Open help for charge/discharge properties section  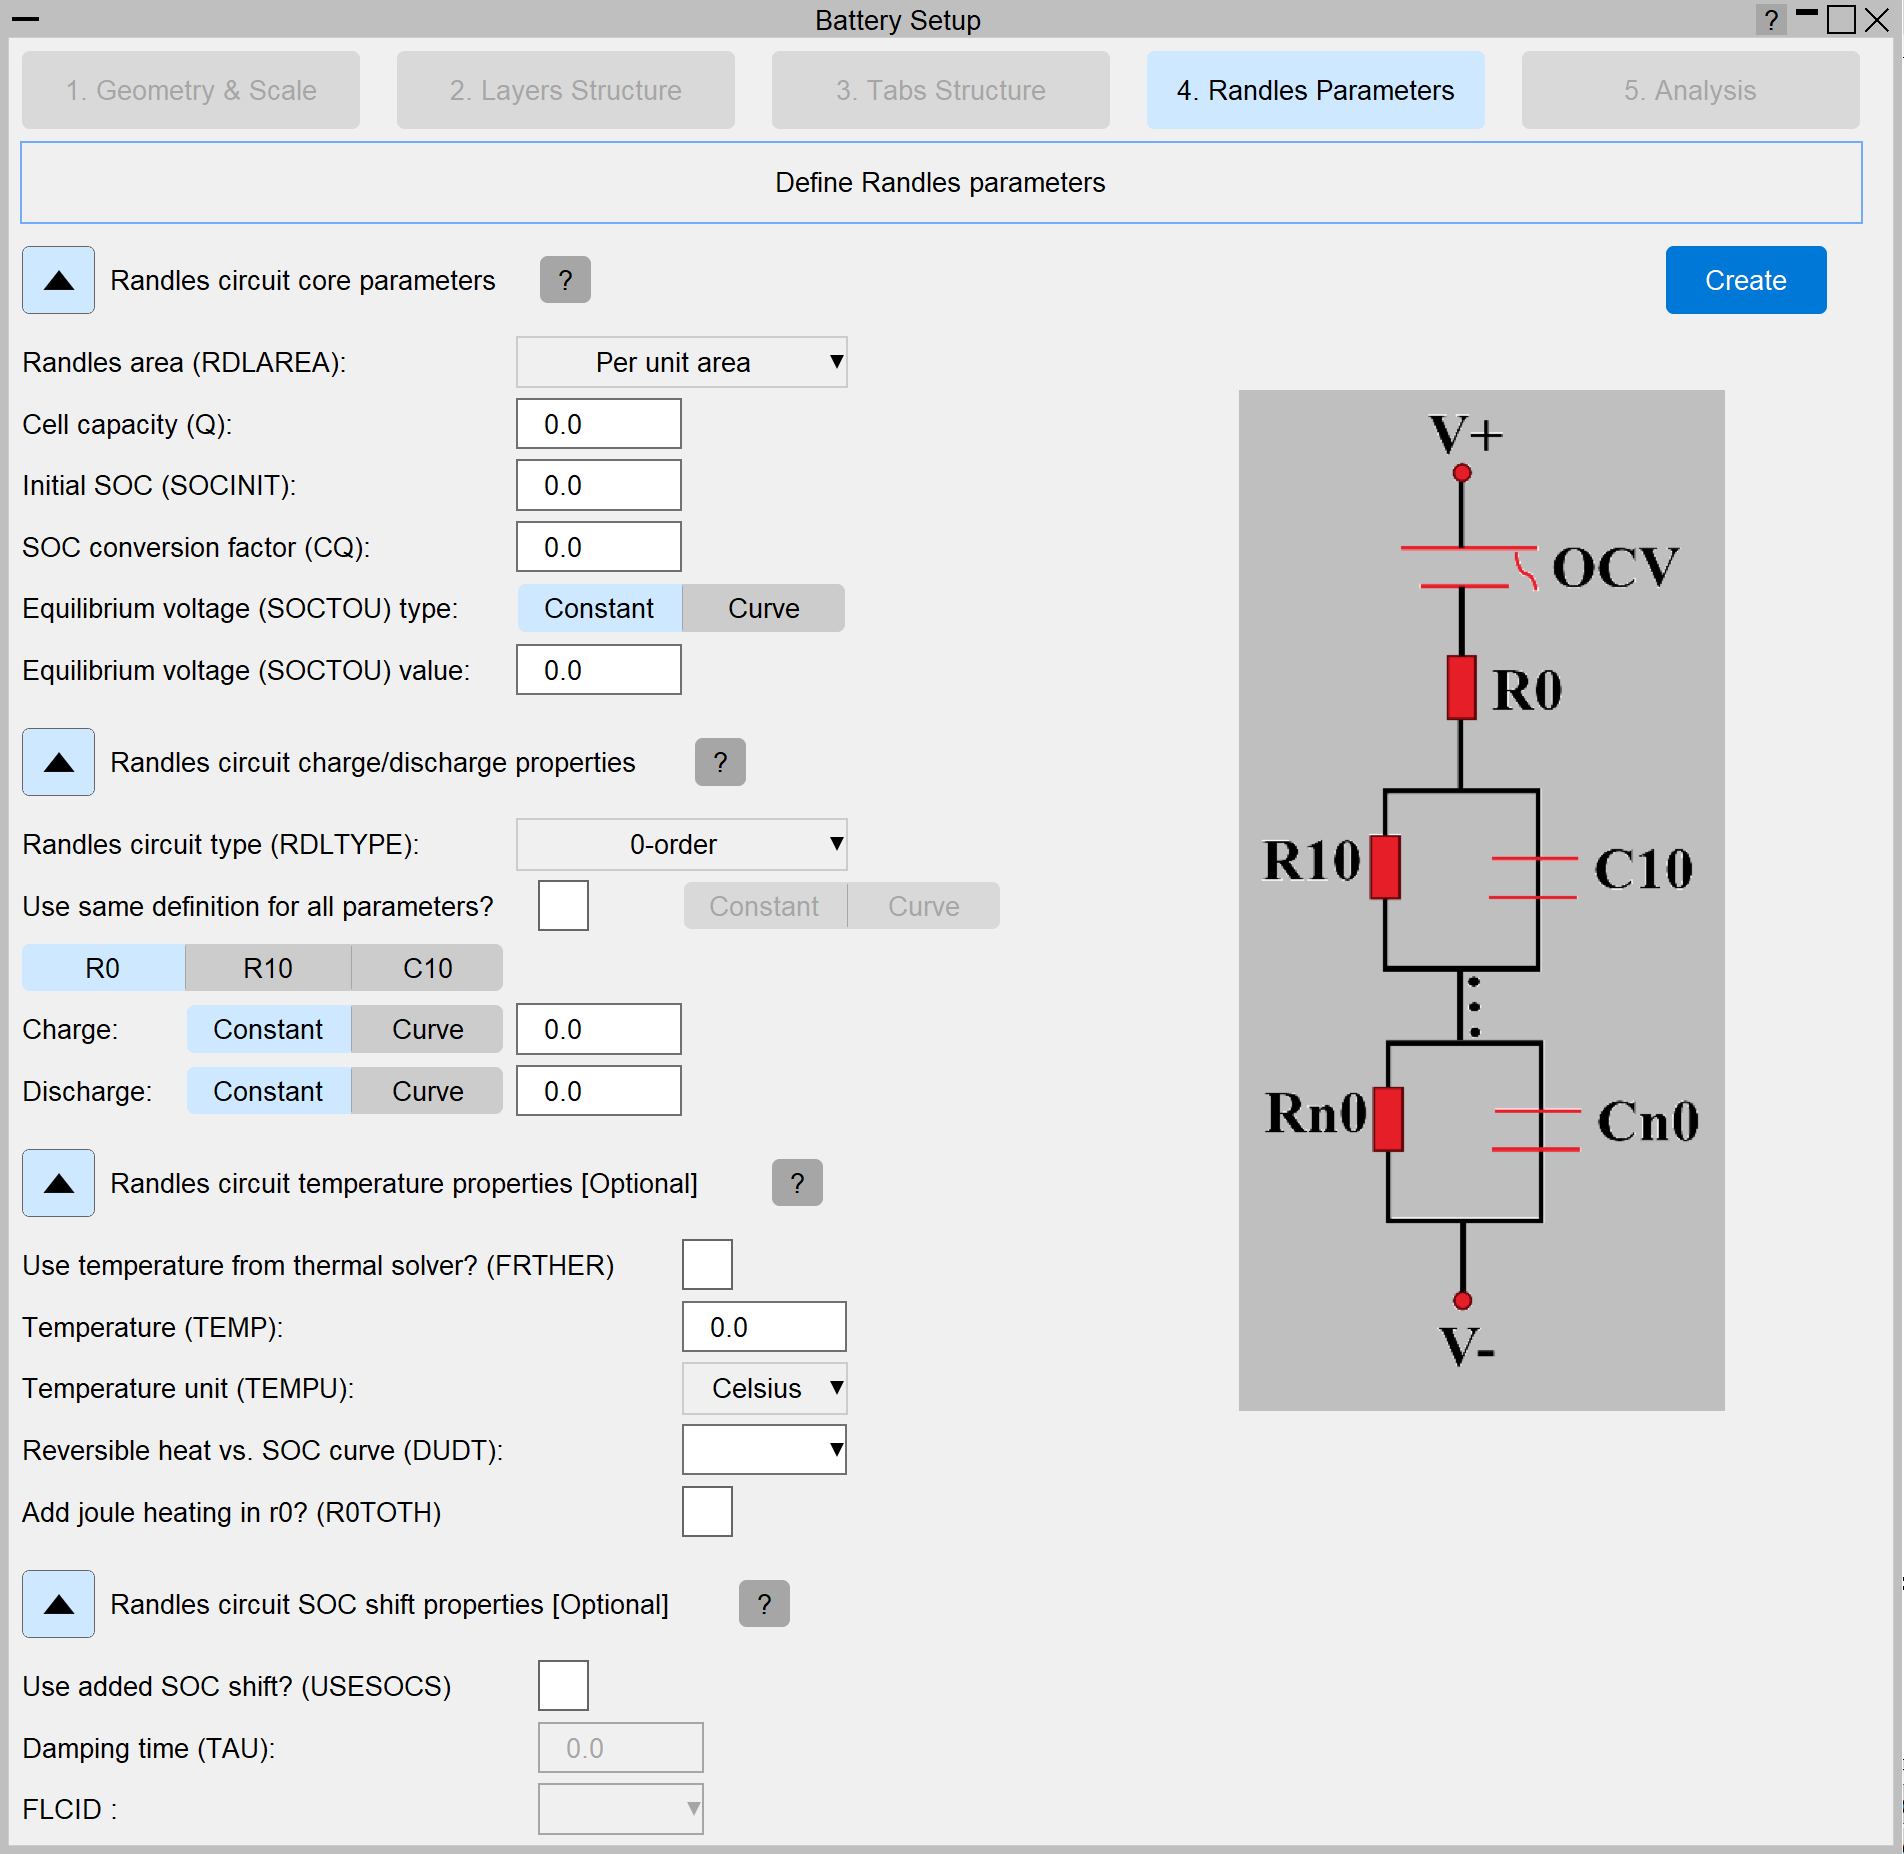(x=720, y=762)
